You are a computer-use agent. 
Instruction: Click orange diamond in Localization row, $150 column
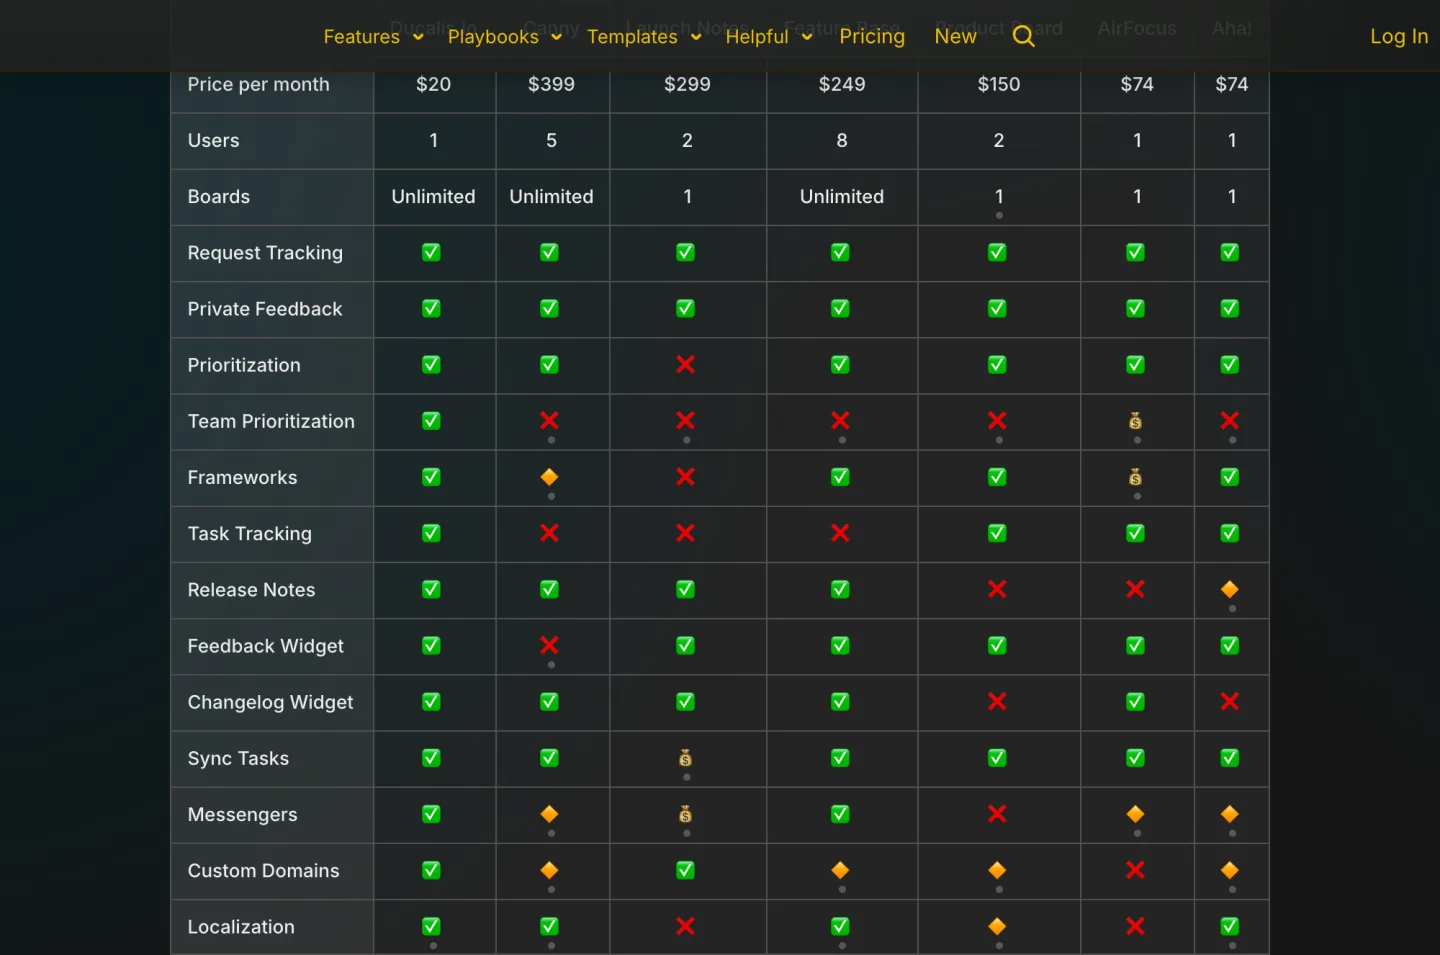click(x=997, y=926)
